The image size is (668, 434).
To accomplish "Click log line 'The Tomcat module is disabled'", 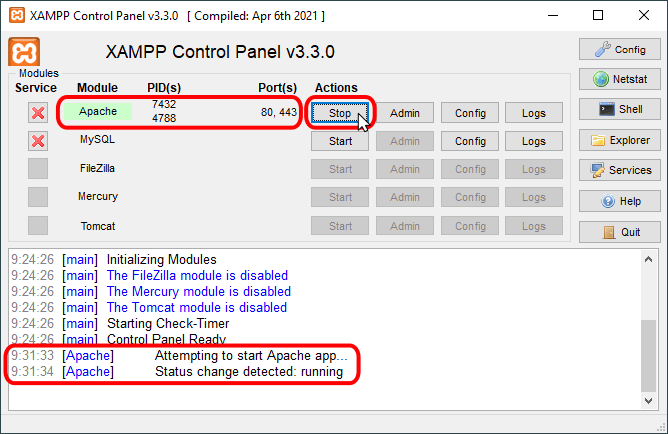I will 197,308.
